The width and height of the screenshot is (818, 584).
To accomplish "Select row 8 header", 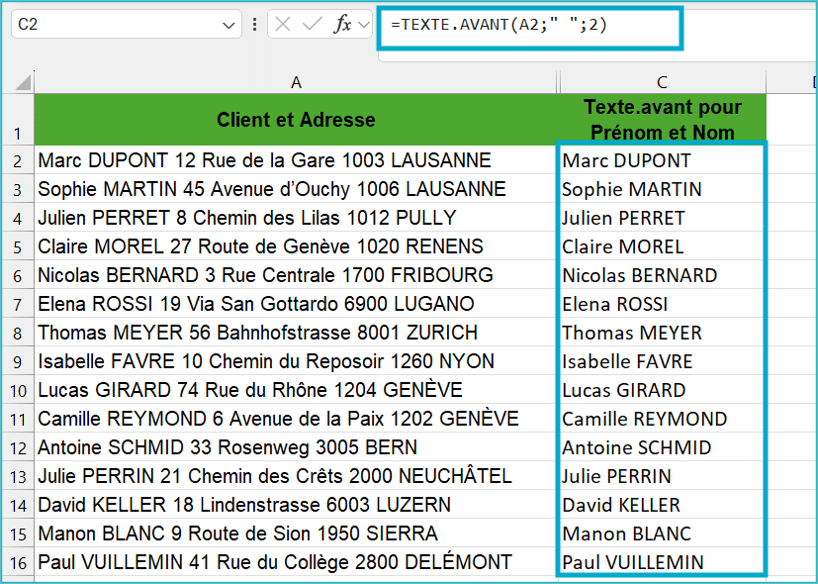I will 18,332.
